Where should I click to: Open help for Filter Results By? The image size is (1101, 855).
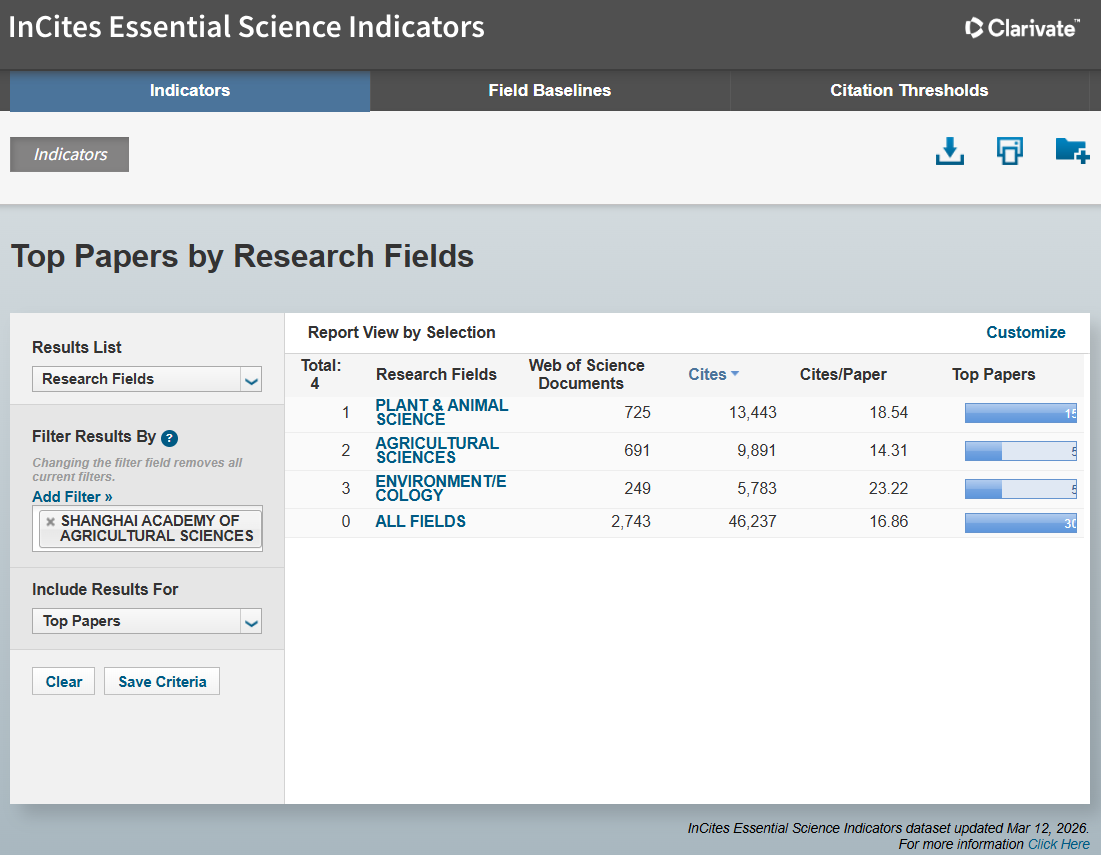(x=169, y=438)
